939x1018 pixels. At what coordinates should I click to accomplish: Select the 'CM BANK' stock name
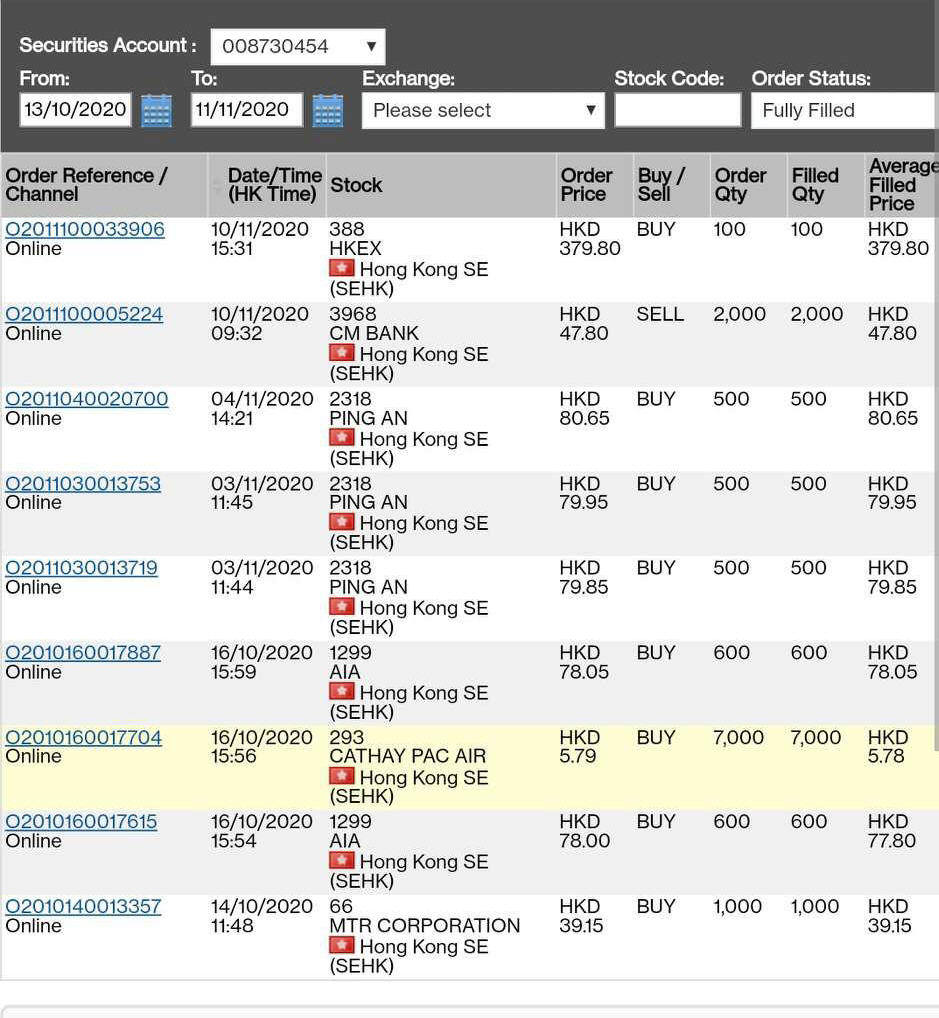click(374, 333)
